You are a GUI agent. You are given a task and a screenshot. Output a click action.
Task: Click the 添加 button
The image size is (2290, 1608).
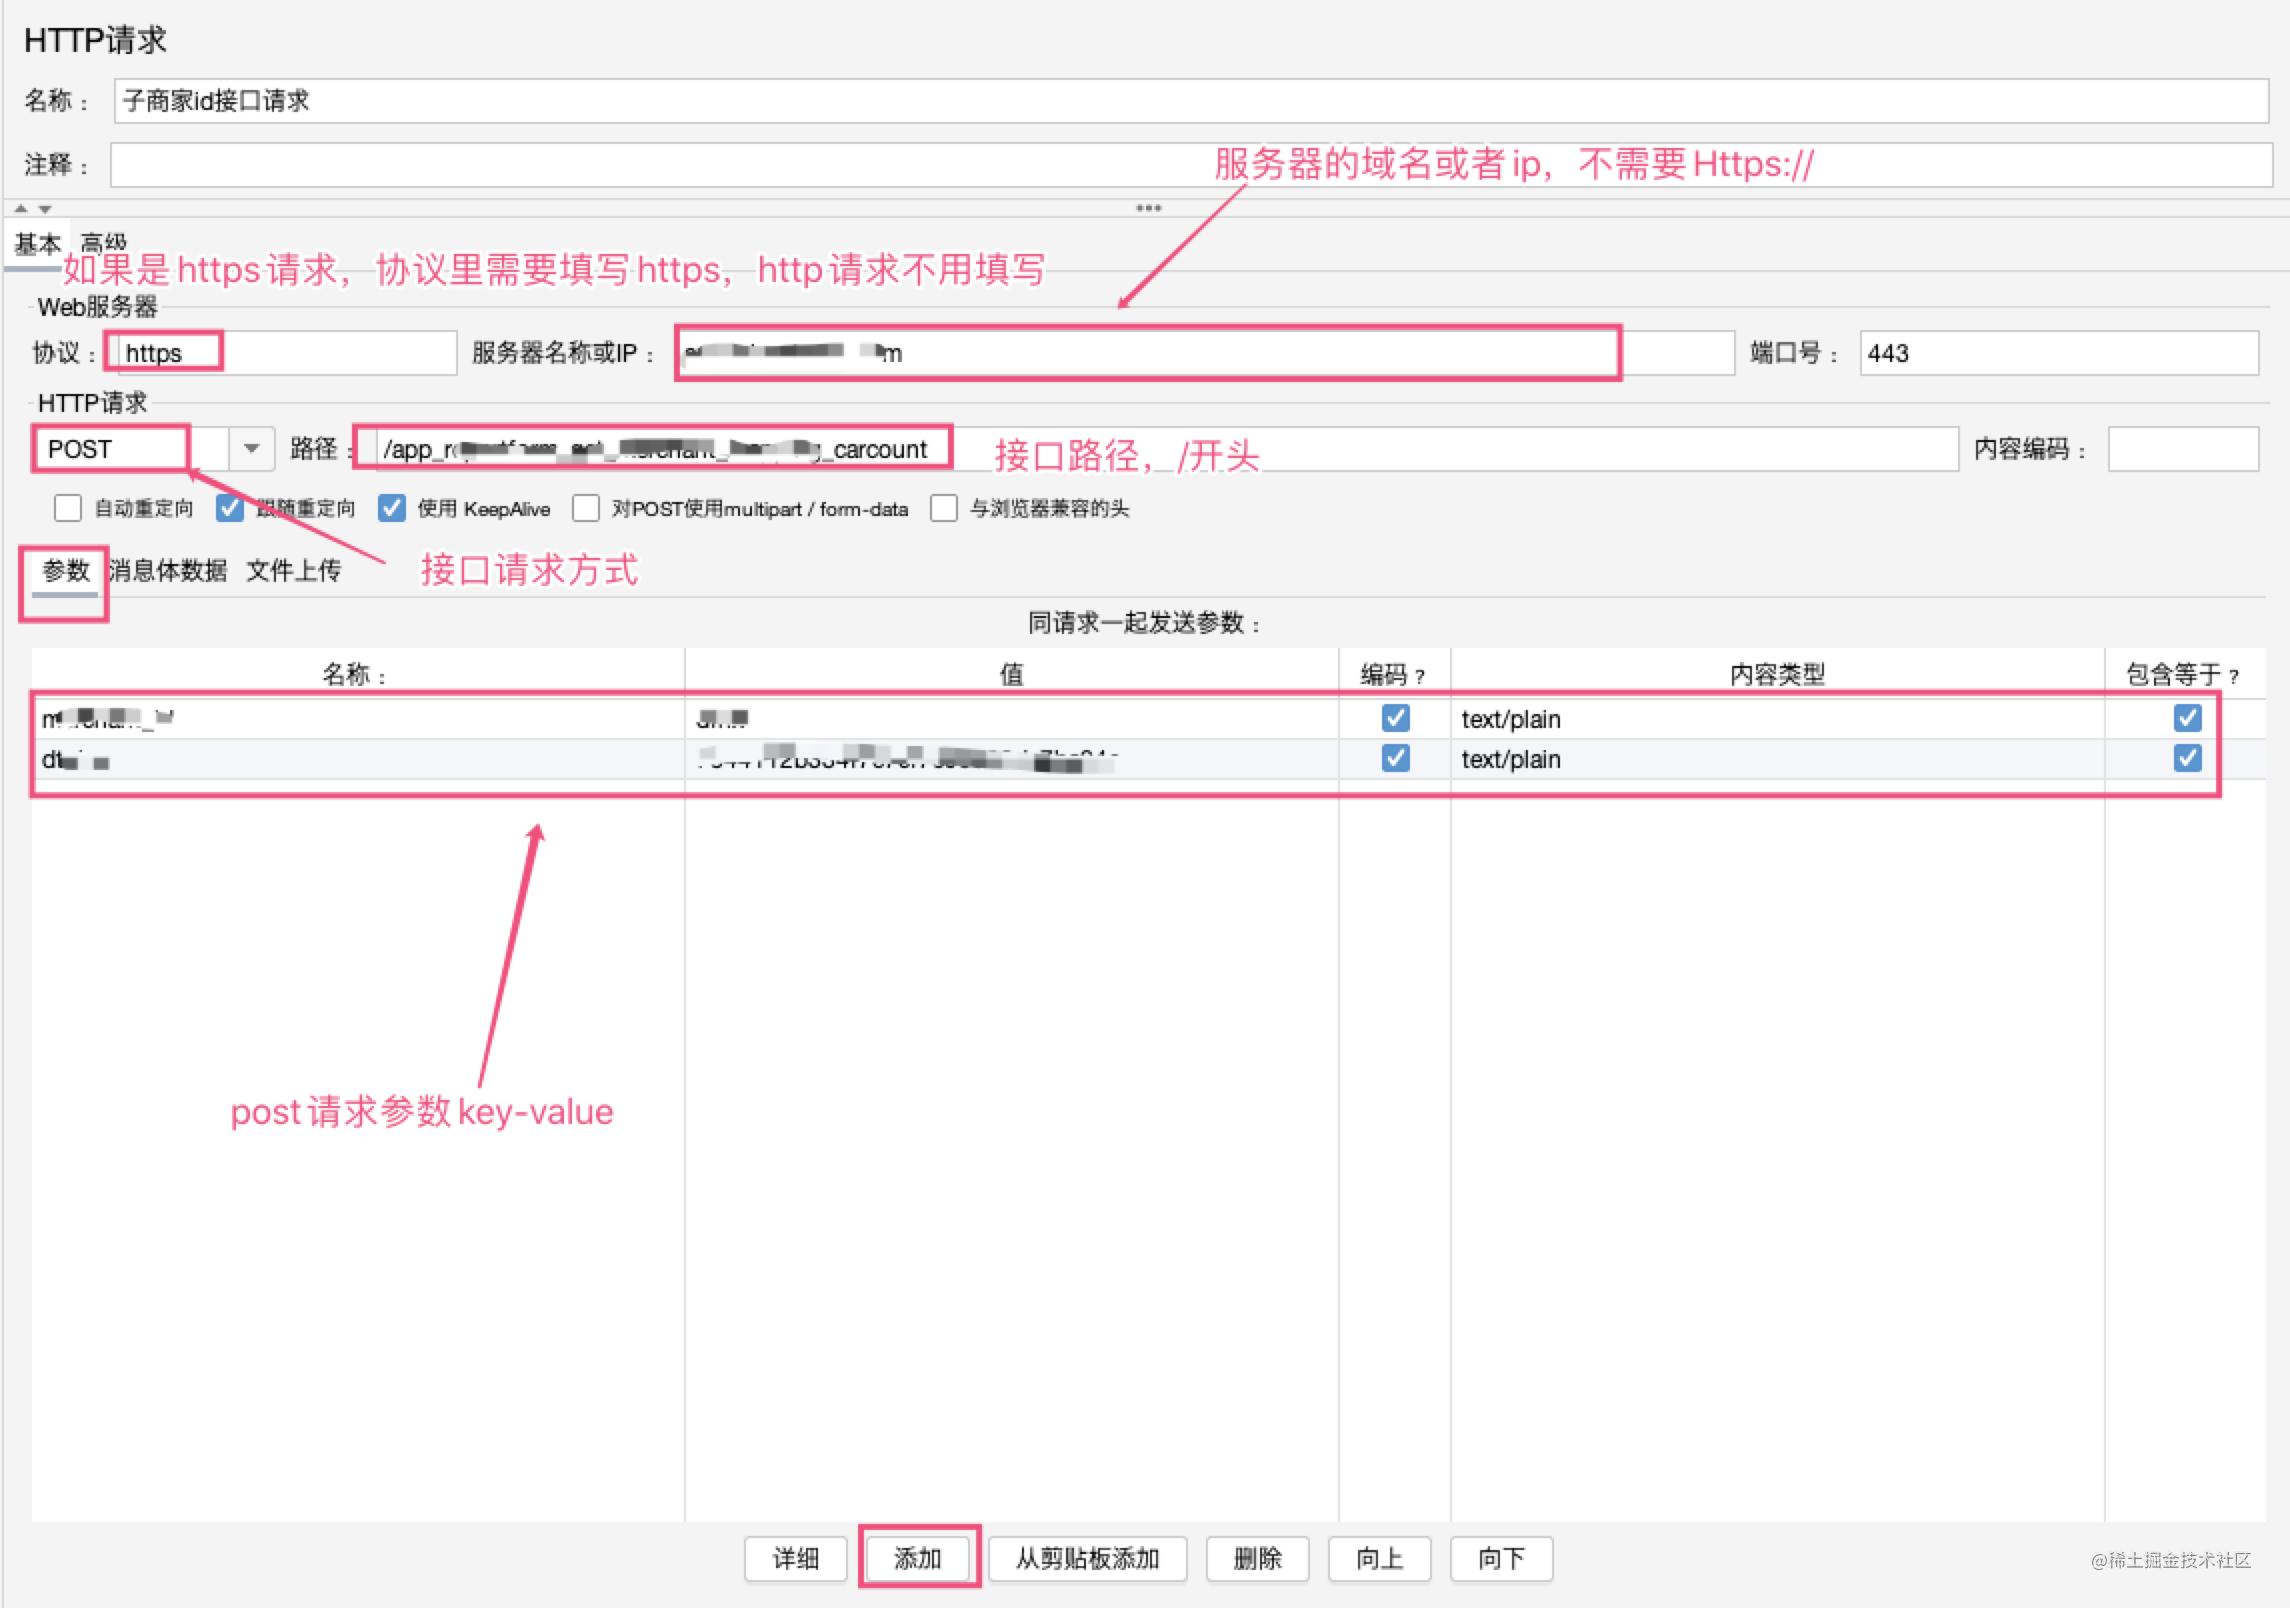[918, 1558]
